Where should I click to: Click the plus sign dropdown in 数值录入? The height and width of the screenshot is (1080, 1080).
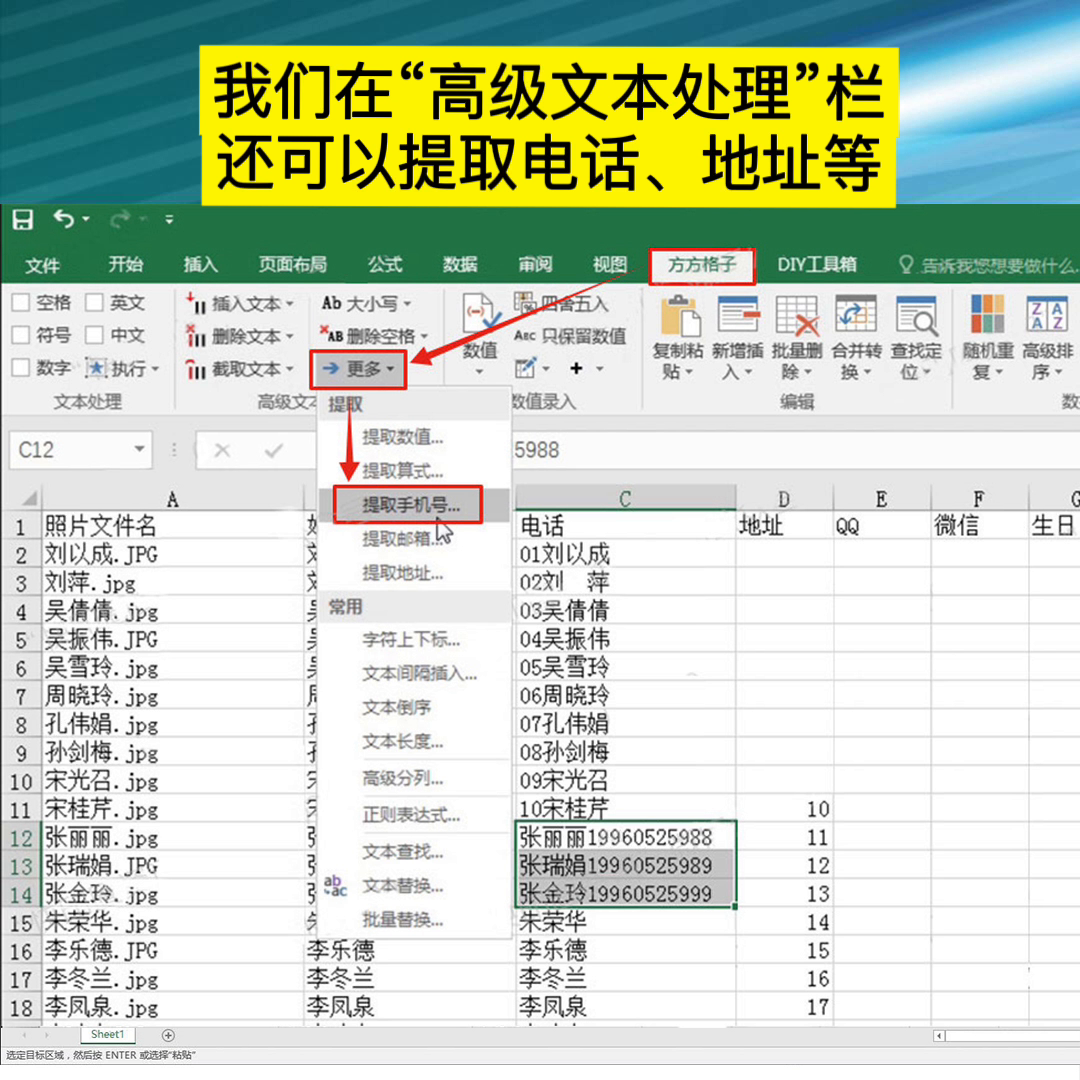click(586, 368)
